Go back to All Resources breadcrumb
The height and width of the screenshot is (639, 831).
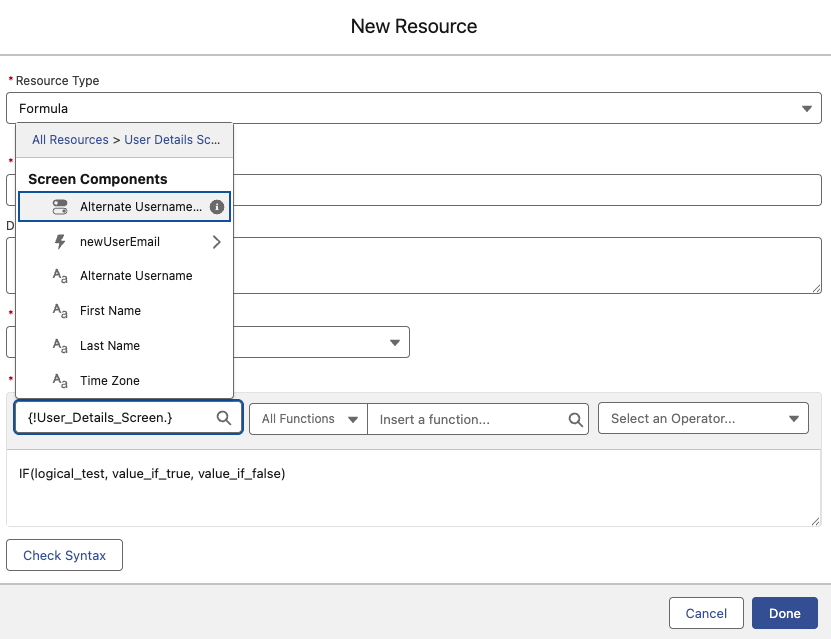[70, 140]
